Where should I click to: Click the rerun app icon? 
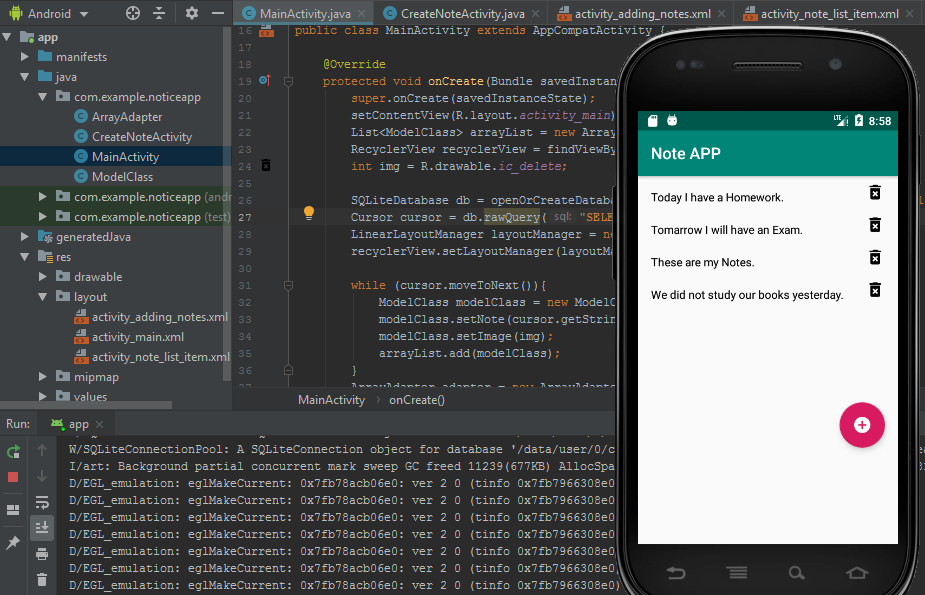pos(13,452)
